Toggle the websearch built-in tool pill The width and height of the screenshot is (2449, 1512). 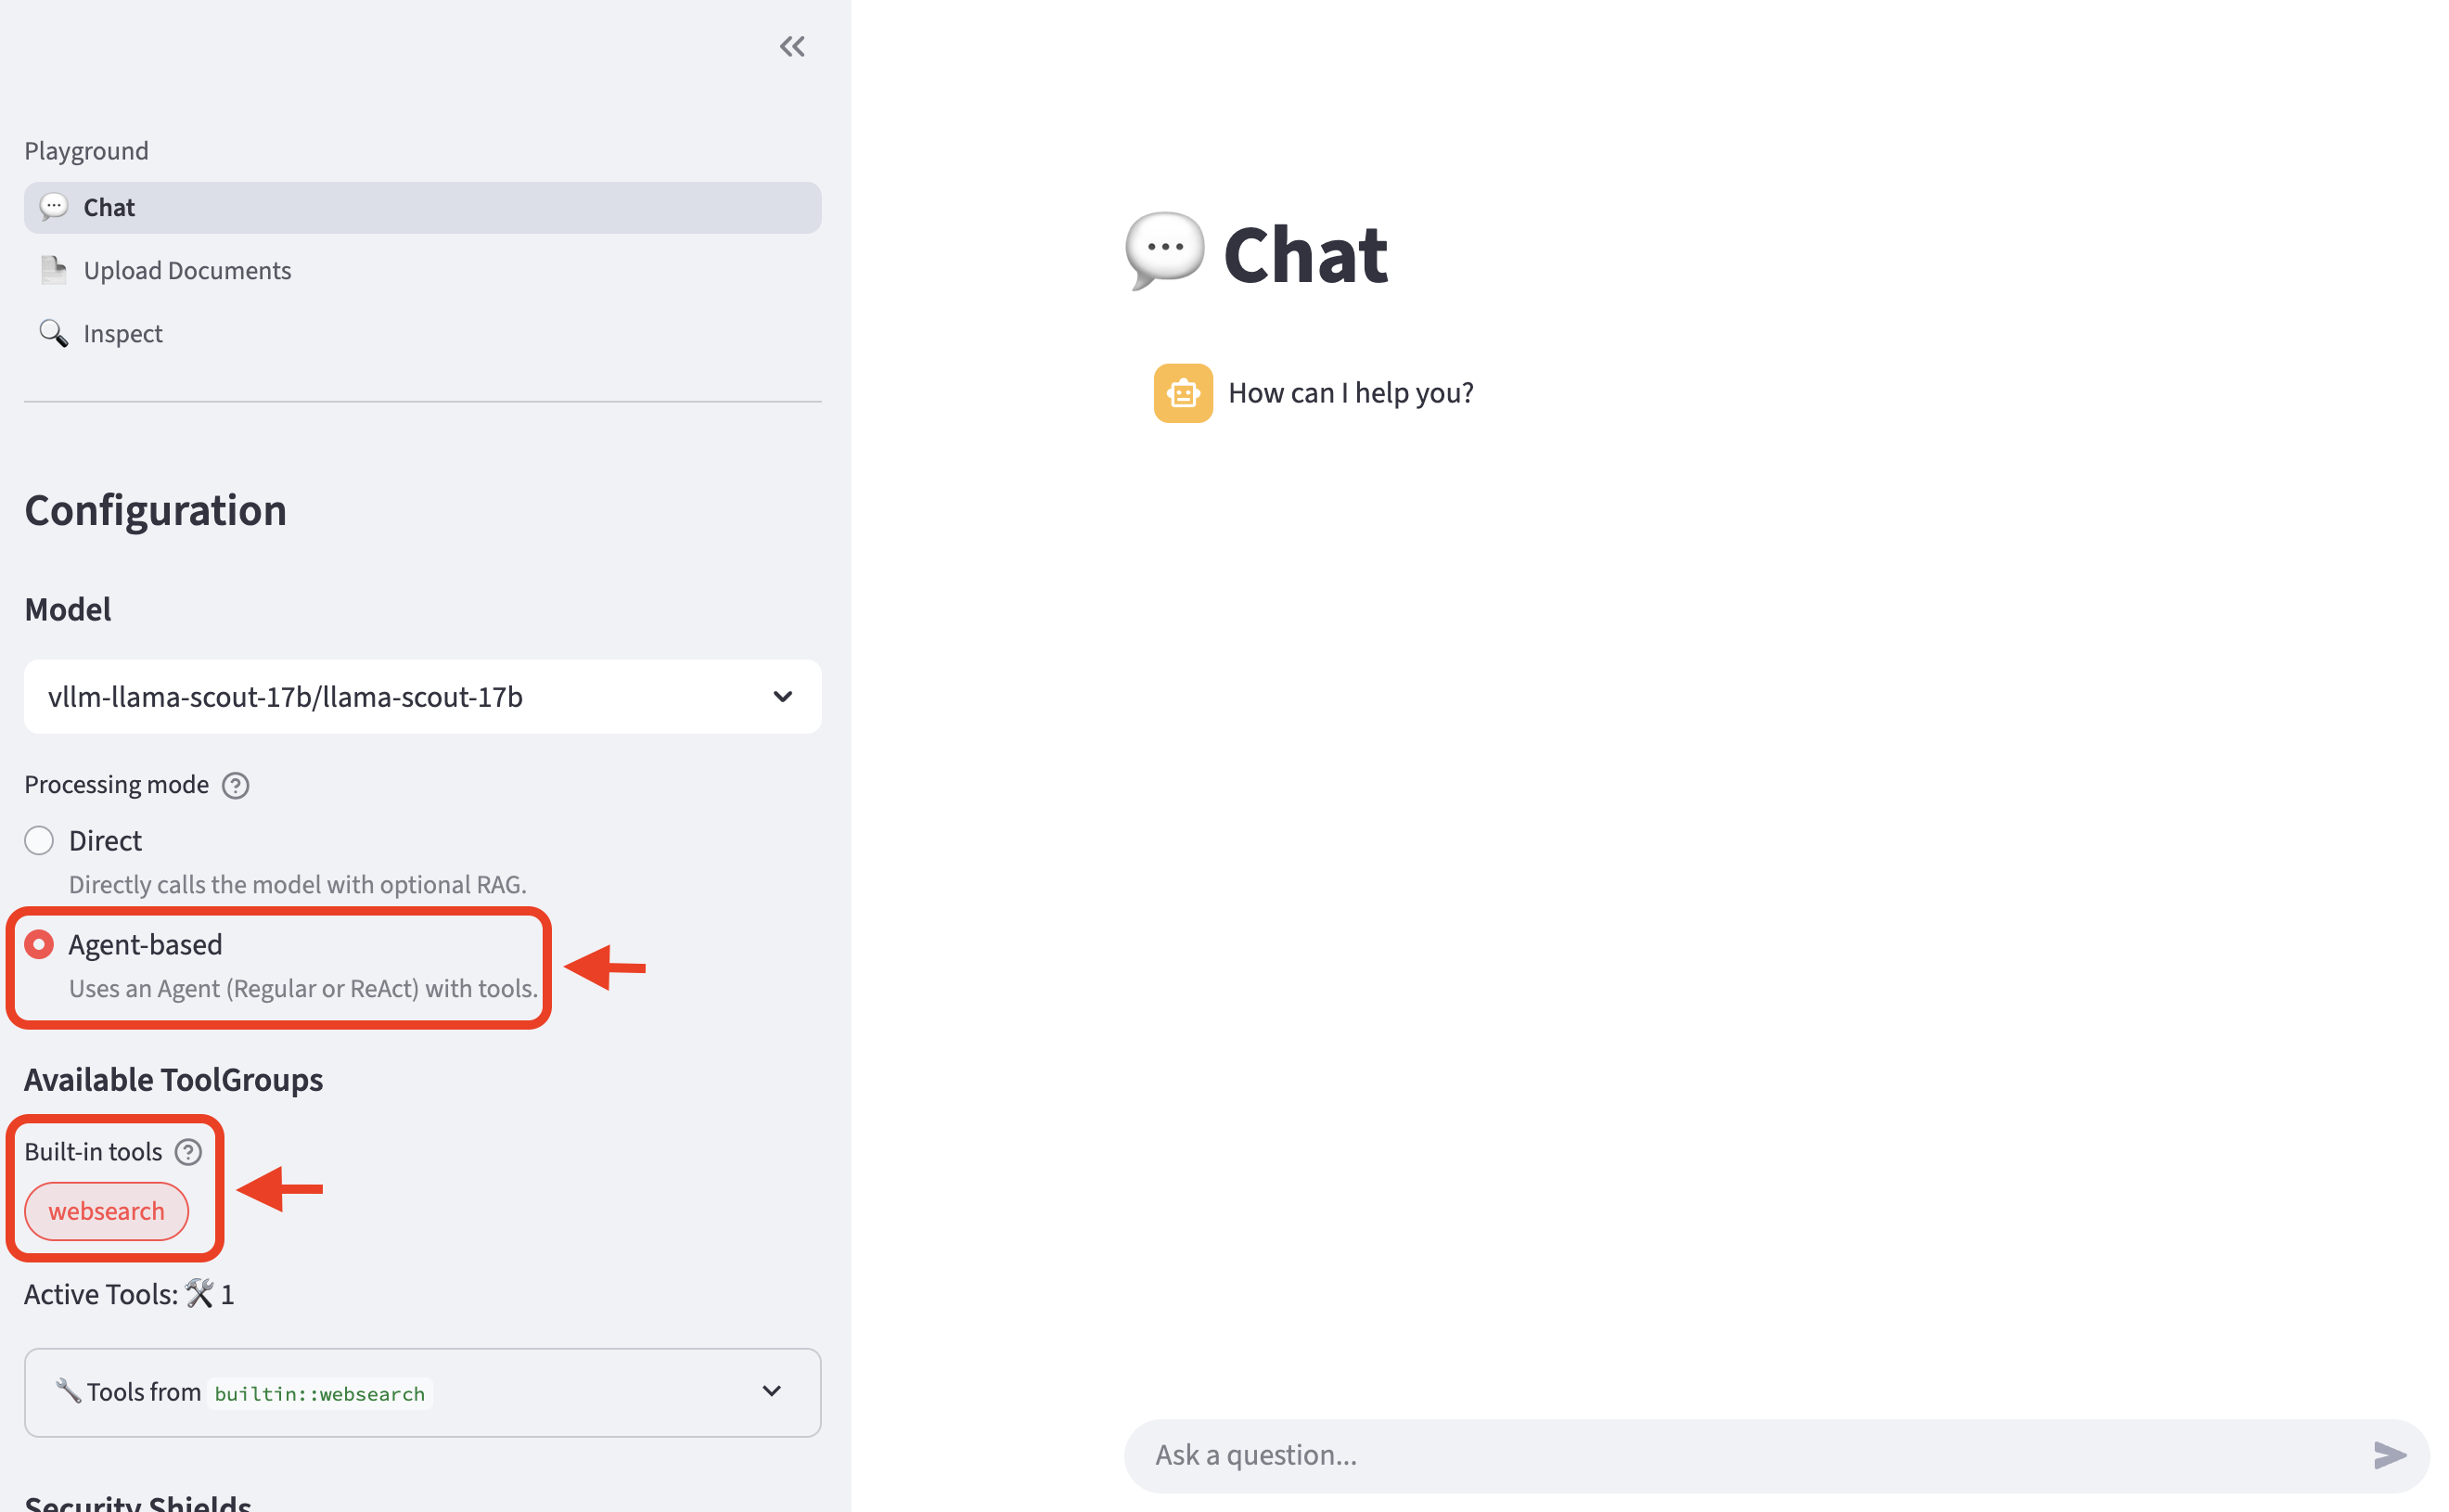tap(106, 1210)
